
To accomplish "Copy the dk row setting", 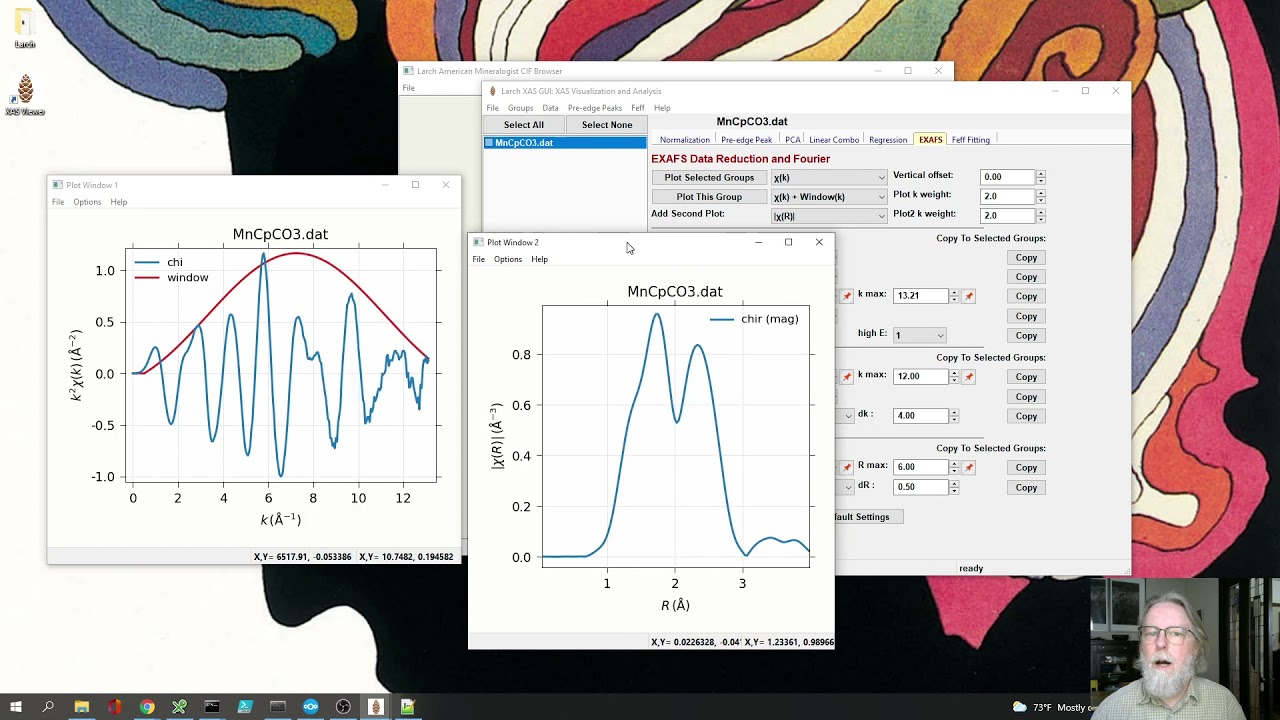I will click(x=1026, y=416).
